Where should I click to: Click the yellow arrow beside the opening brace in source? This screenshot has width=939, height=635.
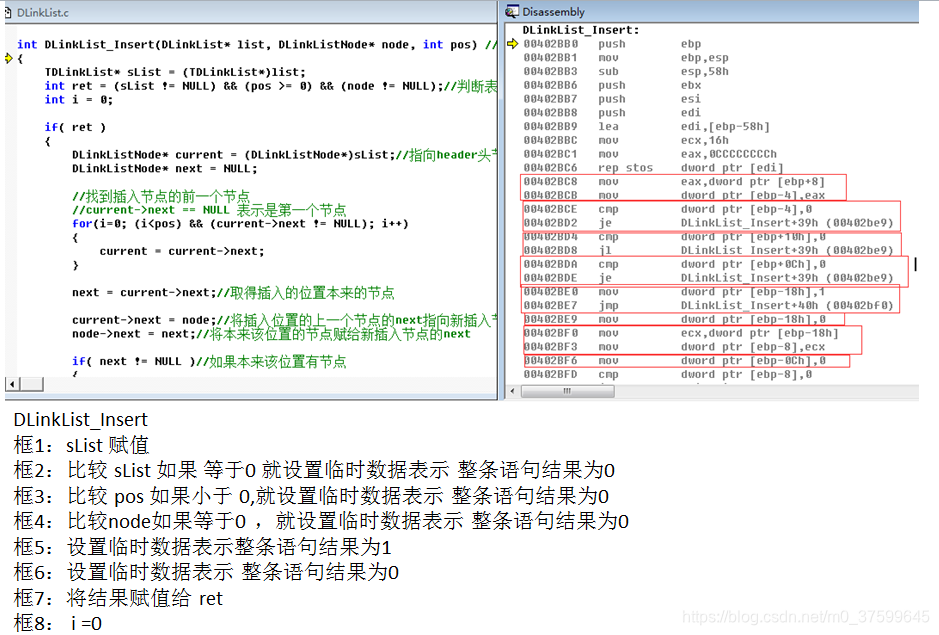[8, 59]
